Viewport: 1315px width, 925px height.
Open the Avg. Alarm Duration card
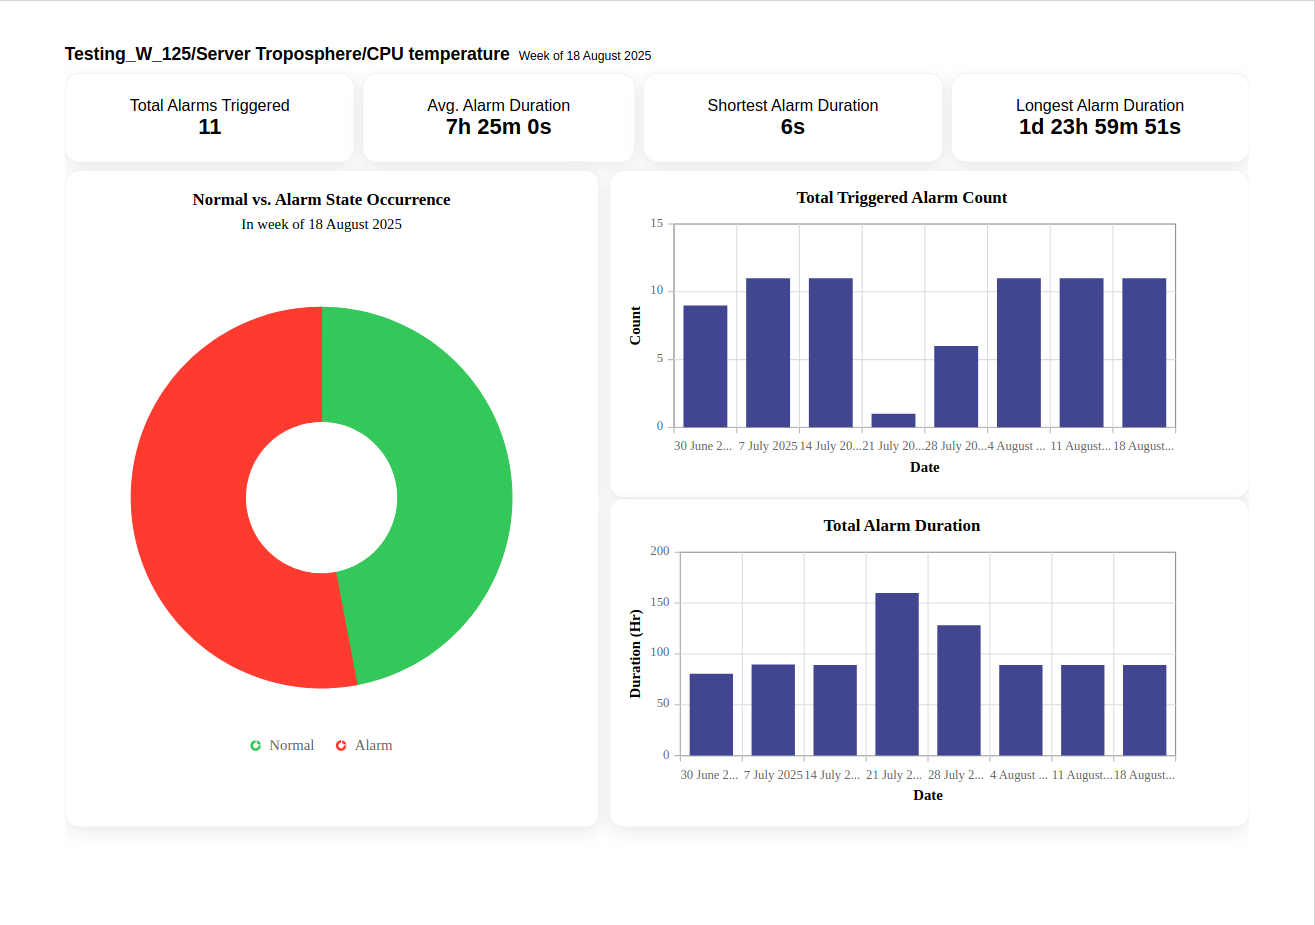(x=499, y=117)
